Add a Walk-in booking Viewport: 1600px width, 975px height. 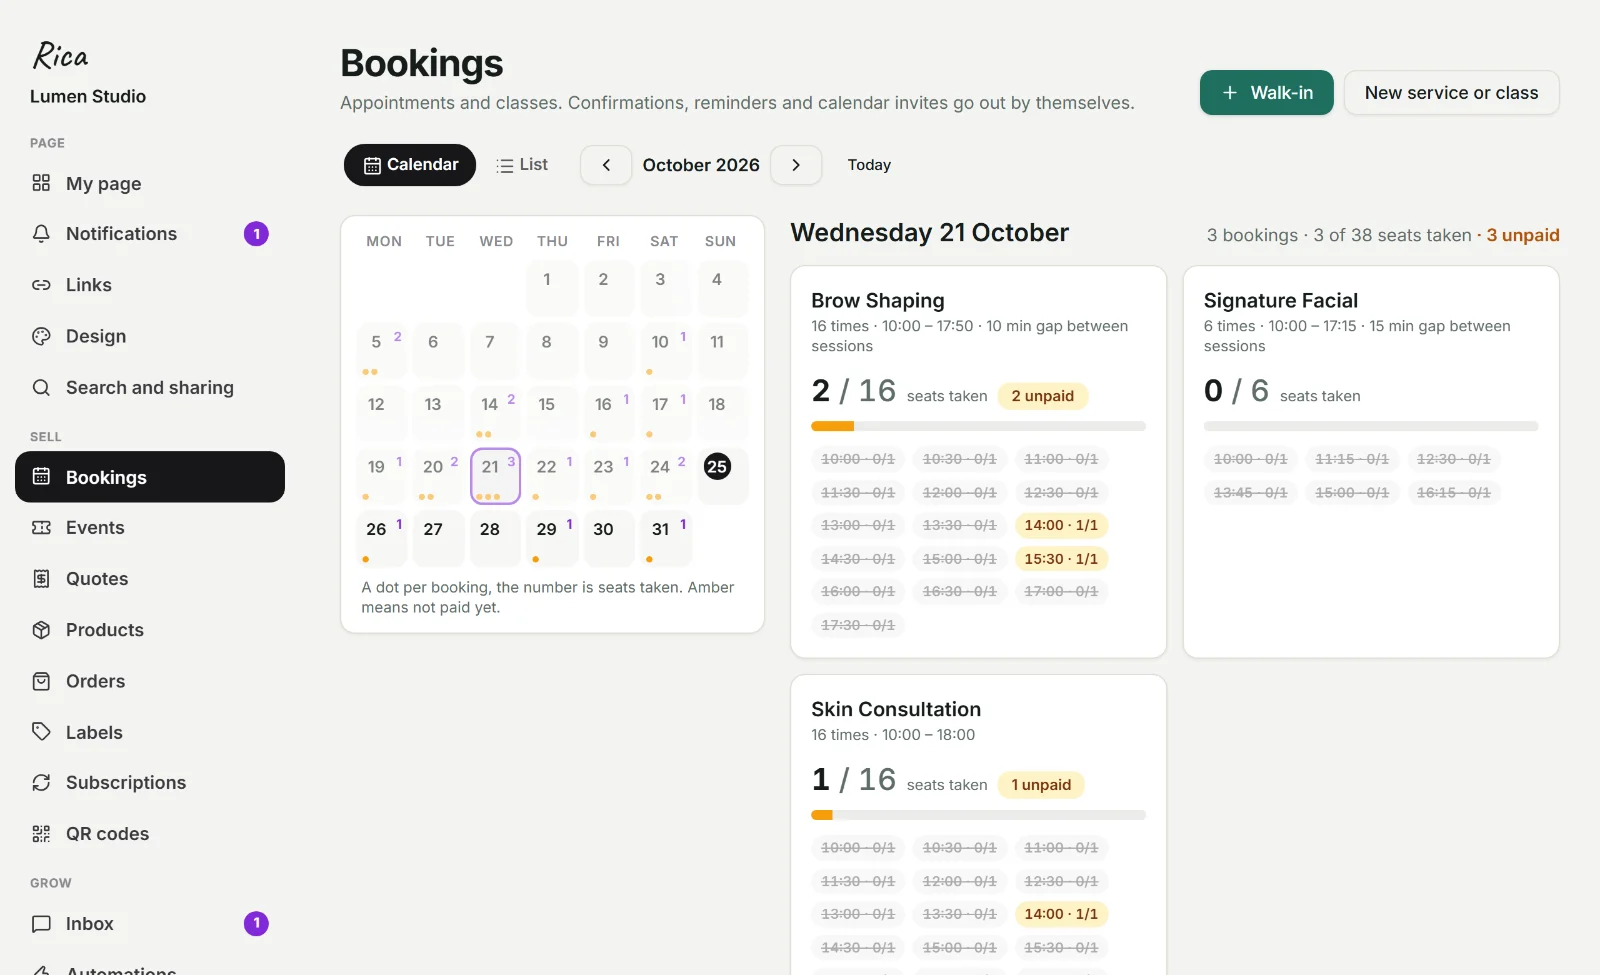tap(1267, 93)
